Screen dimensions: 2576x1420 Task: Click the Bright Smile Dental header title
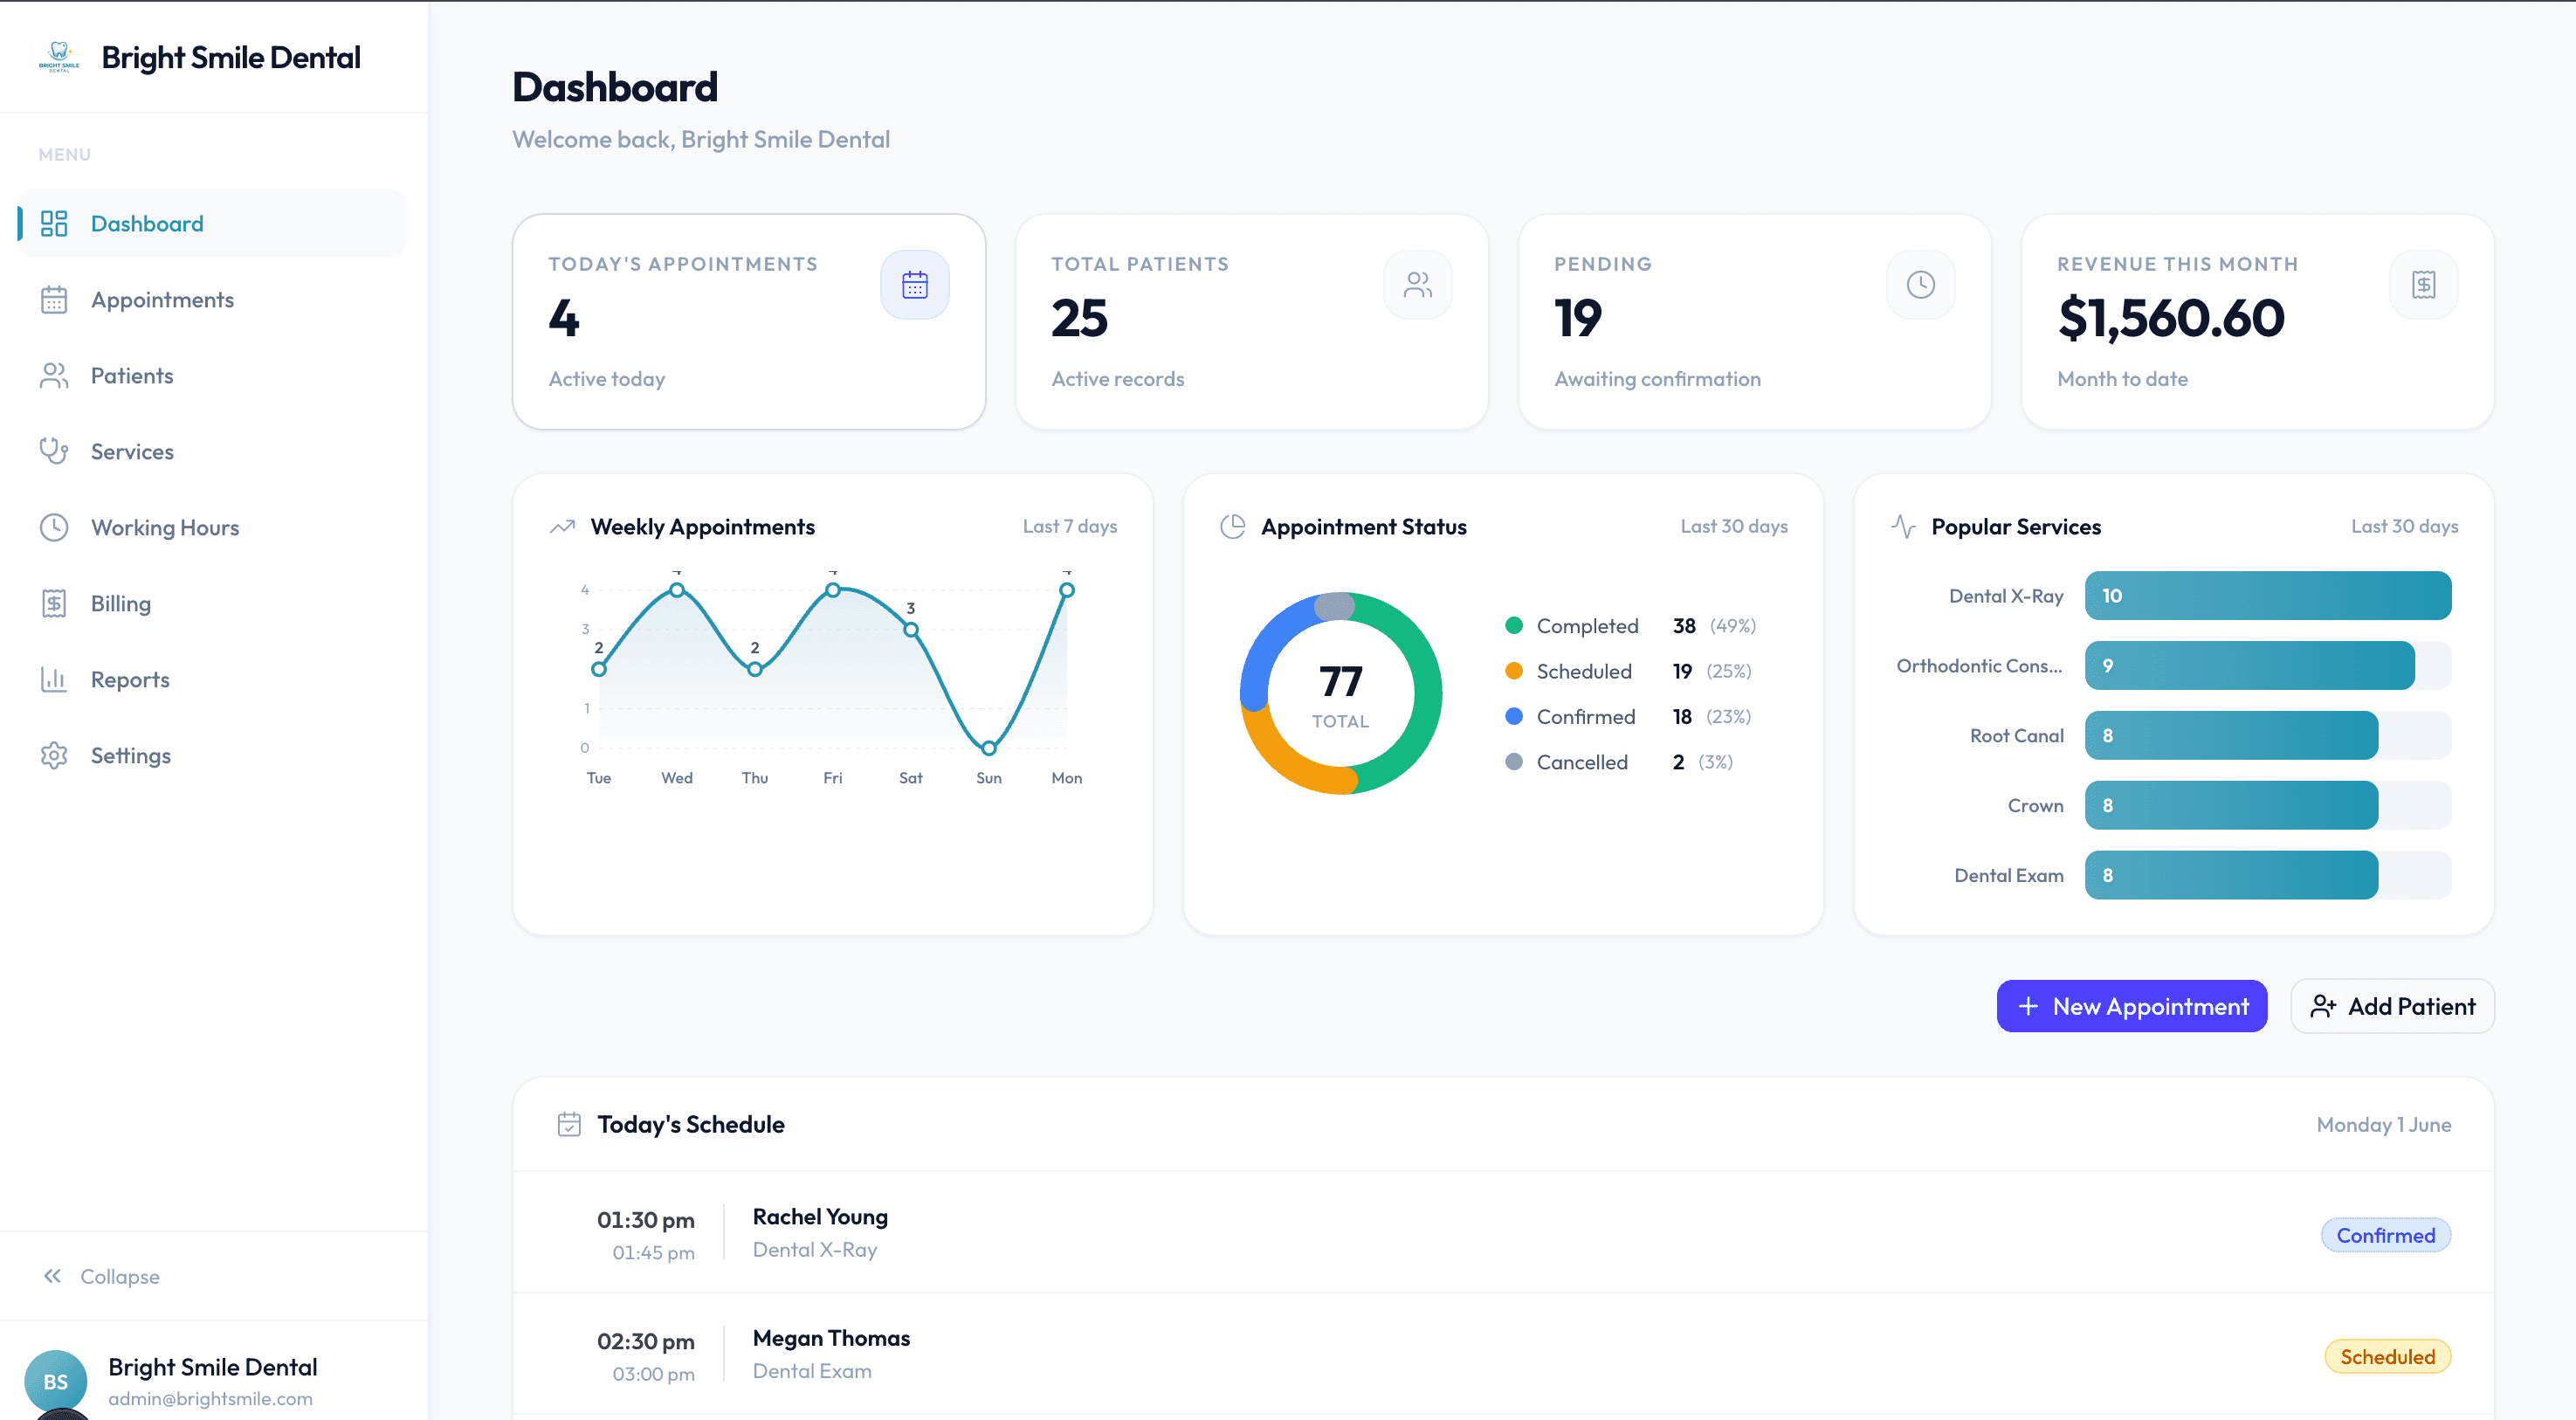(x=231, y=57)
